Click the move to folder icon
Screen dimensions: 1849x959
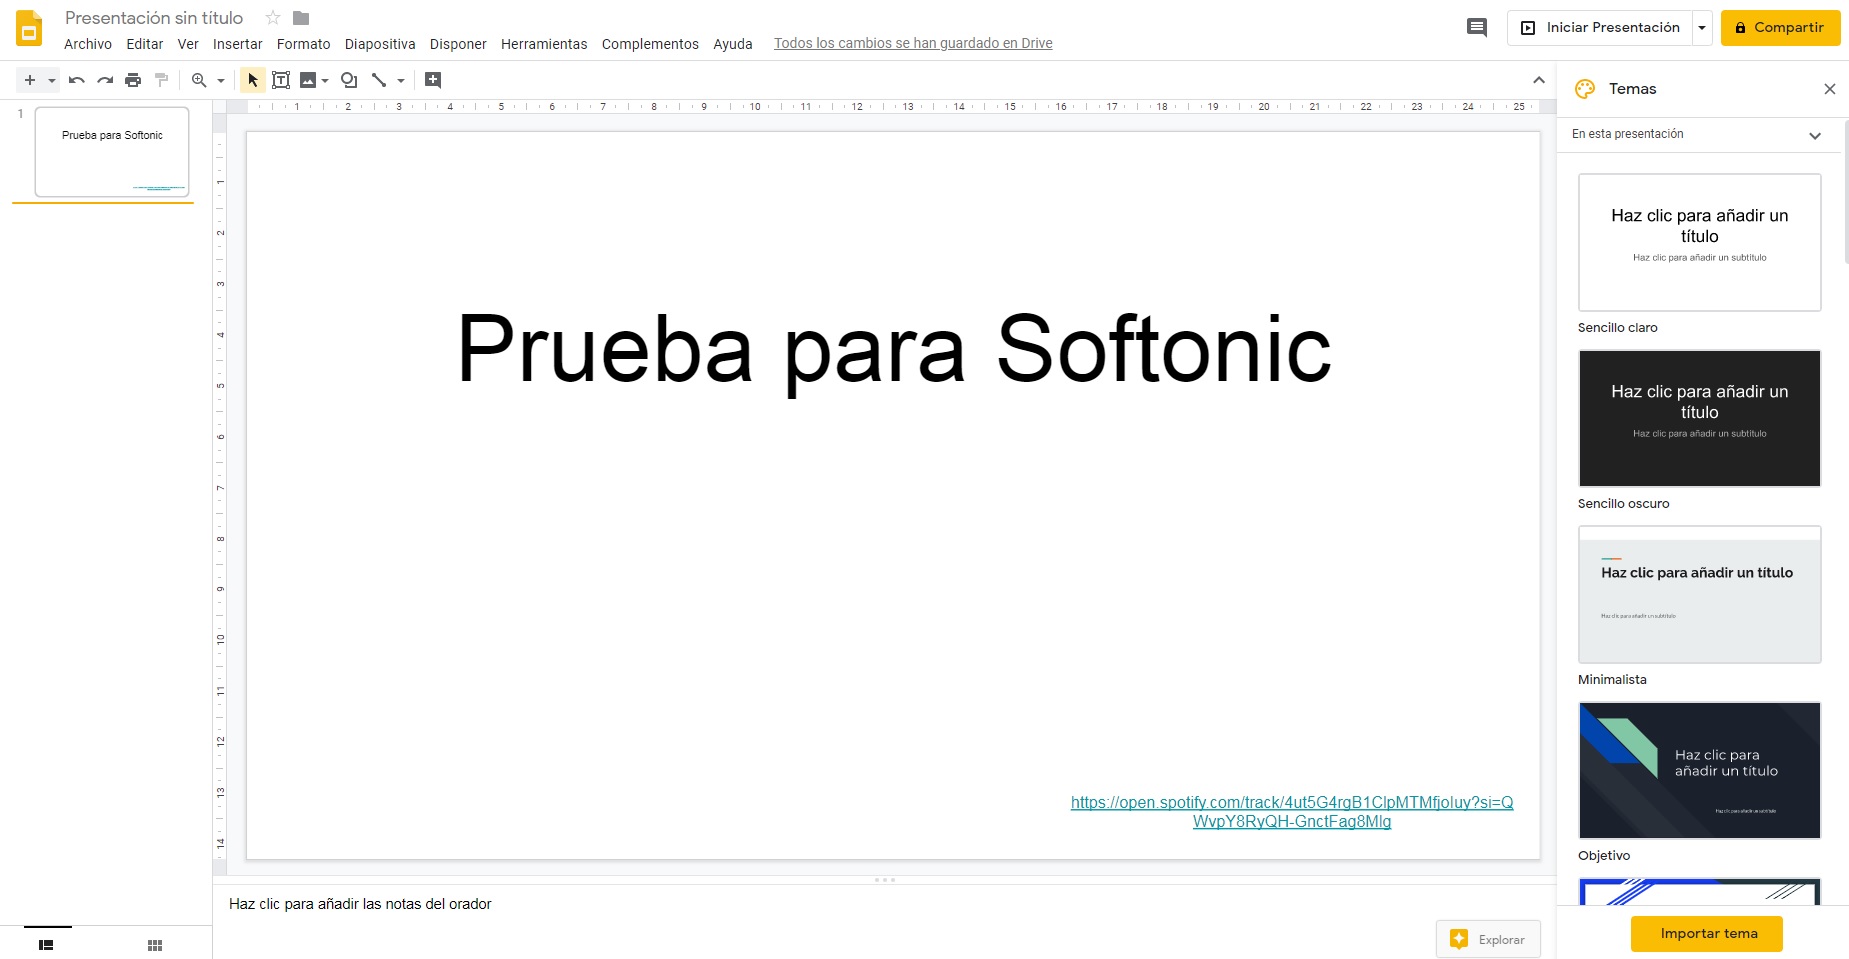tap(301, 18)
